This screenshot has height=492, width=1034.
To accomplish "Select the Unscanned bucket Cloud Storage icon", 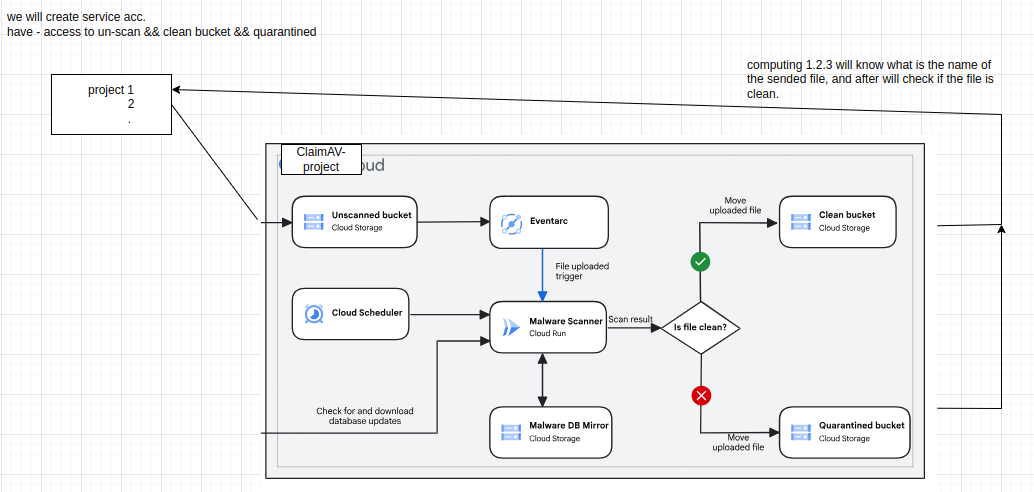I will (x=313, y=222).
